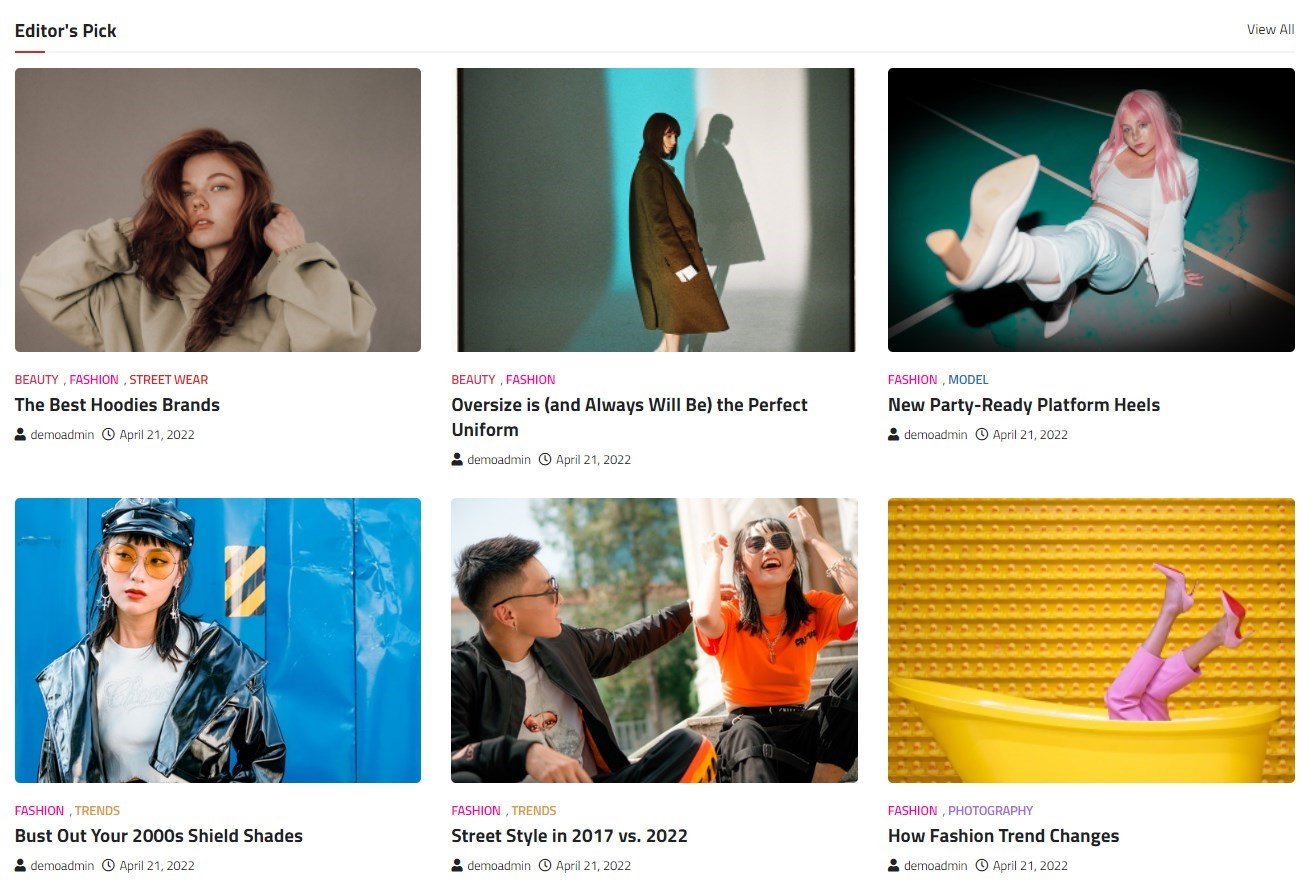Click author icon under Oversize is the Perfect Uniform

(458, 460)
